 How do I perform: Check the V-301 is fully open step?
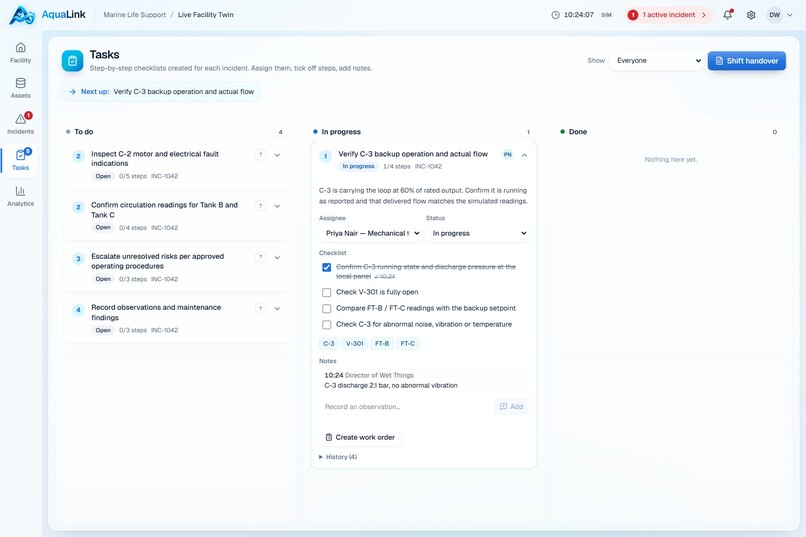(326, 292)
